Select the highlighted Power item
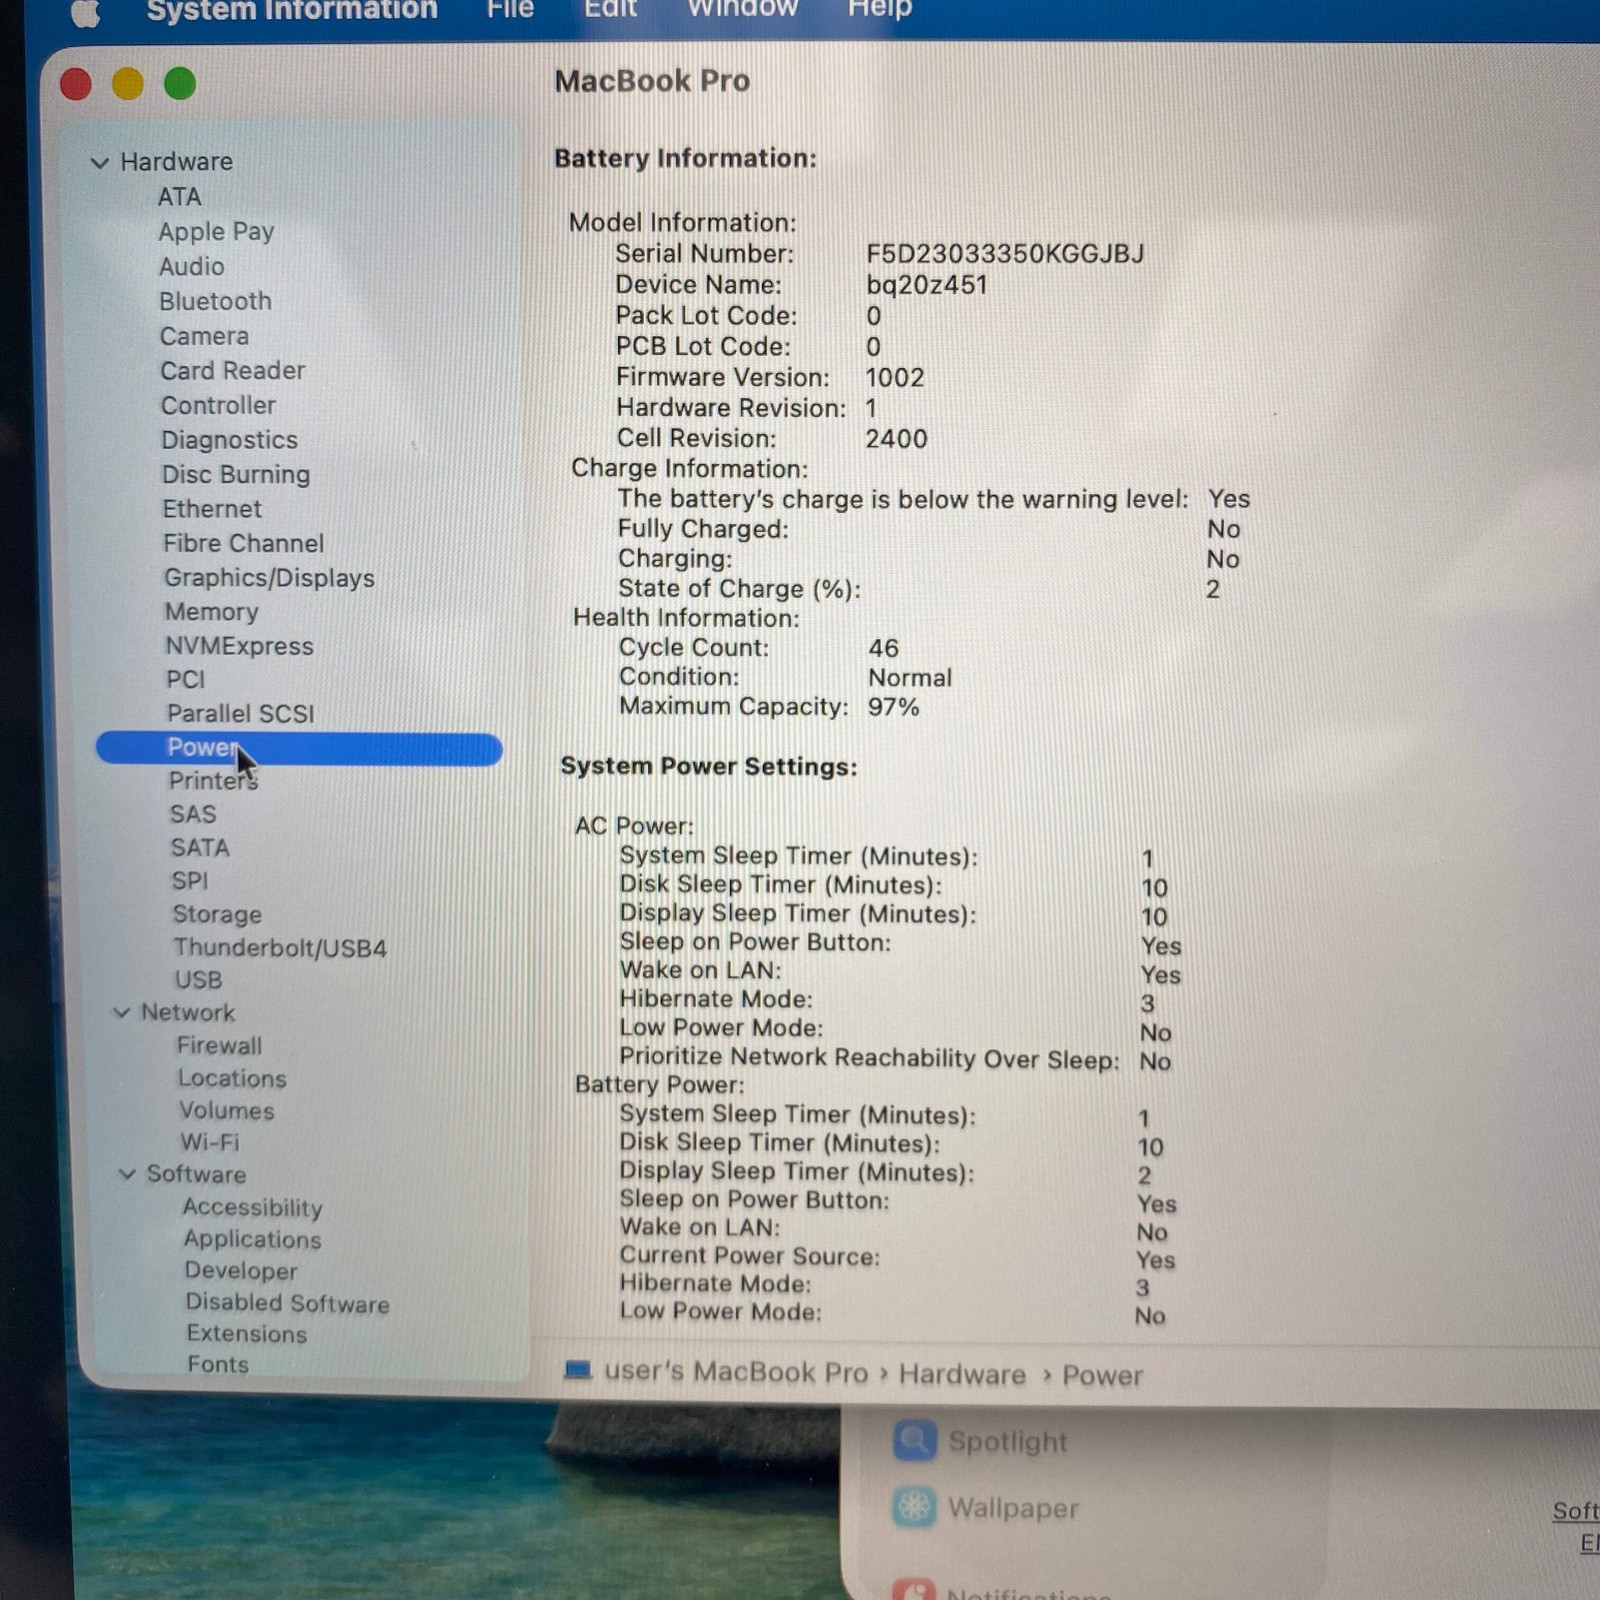The image size is (1600, 1600). point(299,749)
